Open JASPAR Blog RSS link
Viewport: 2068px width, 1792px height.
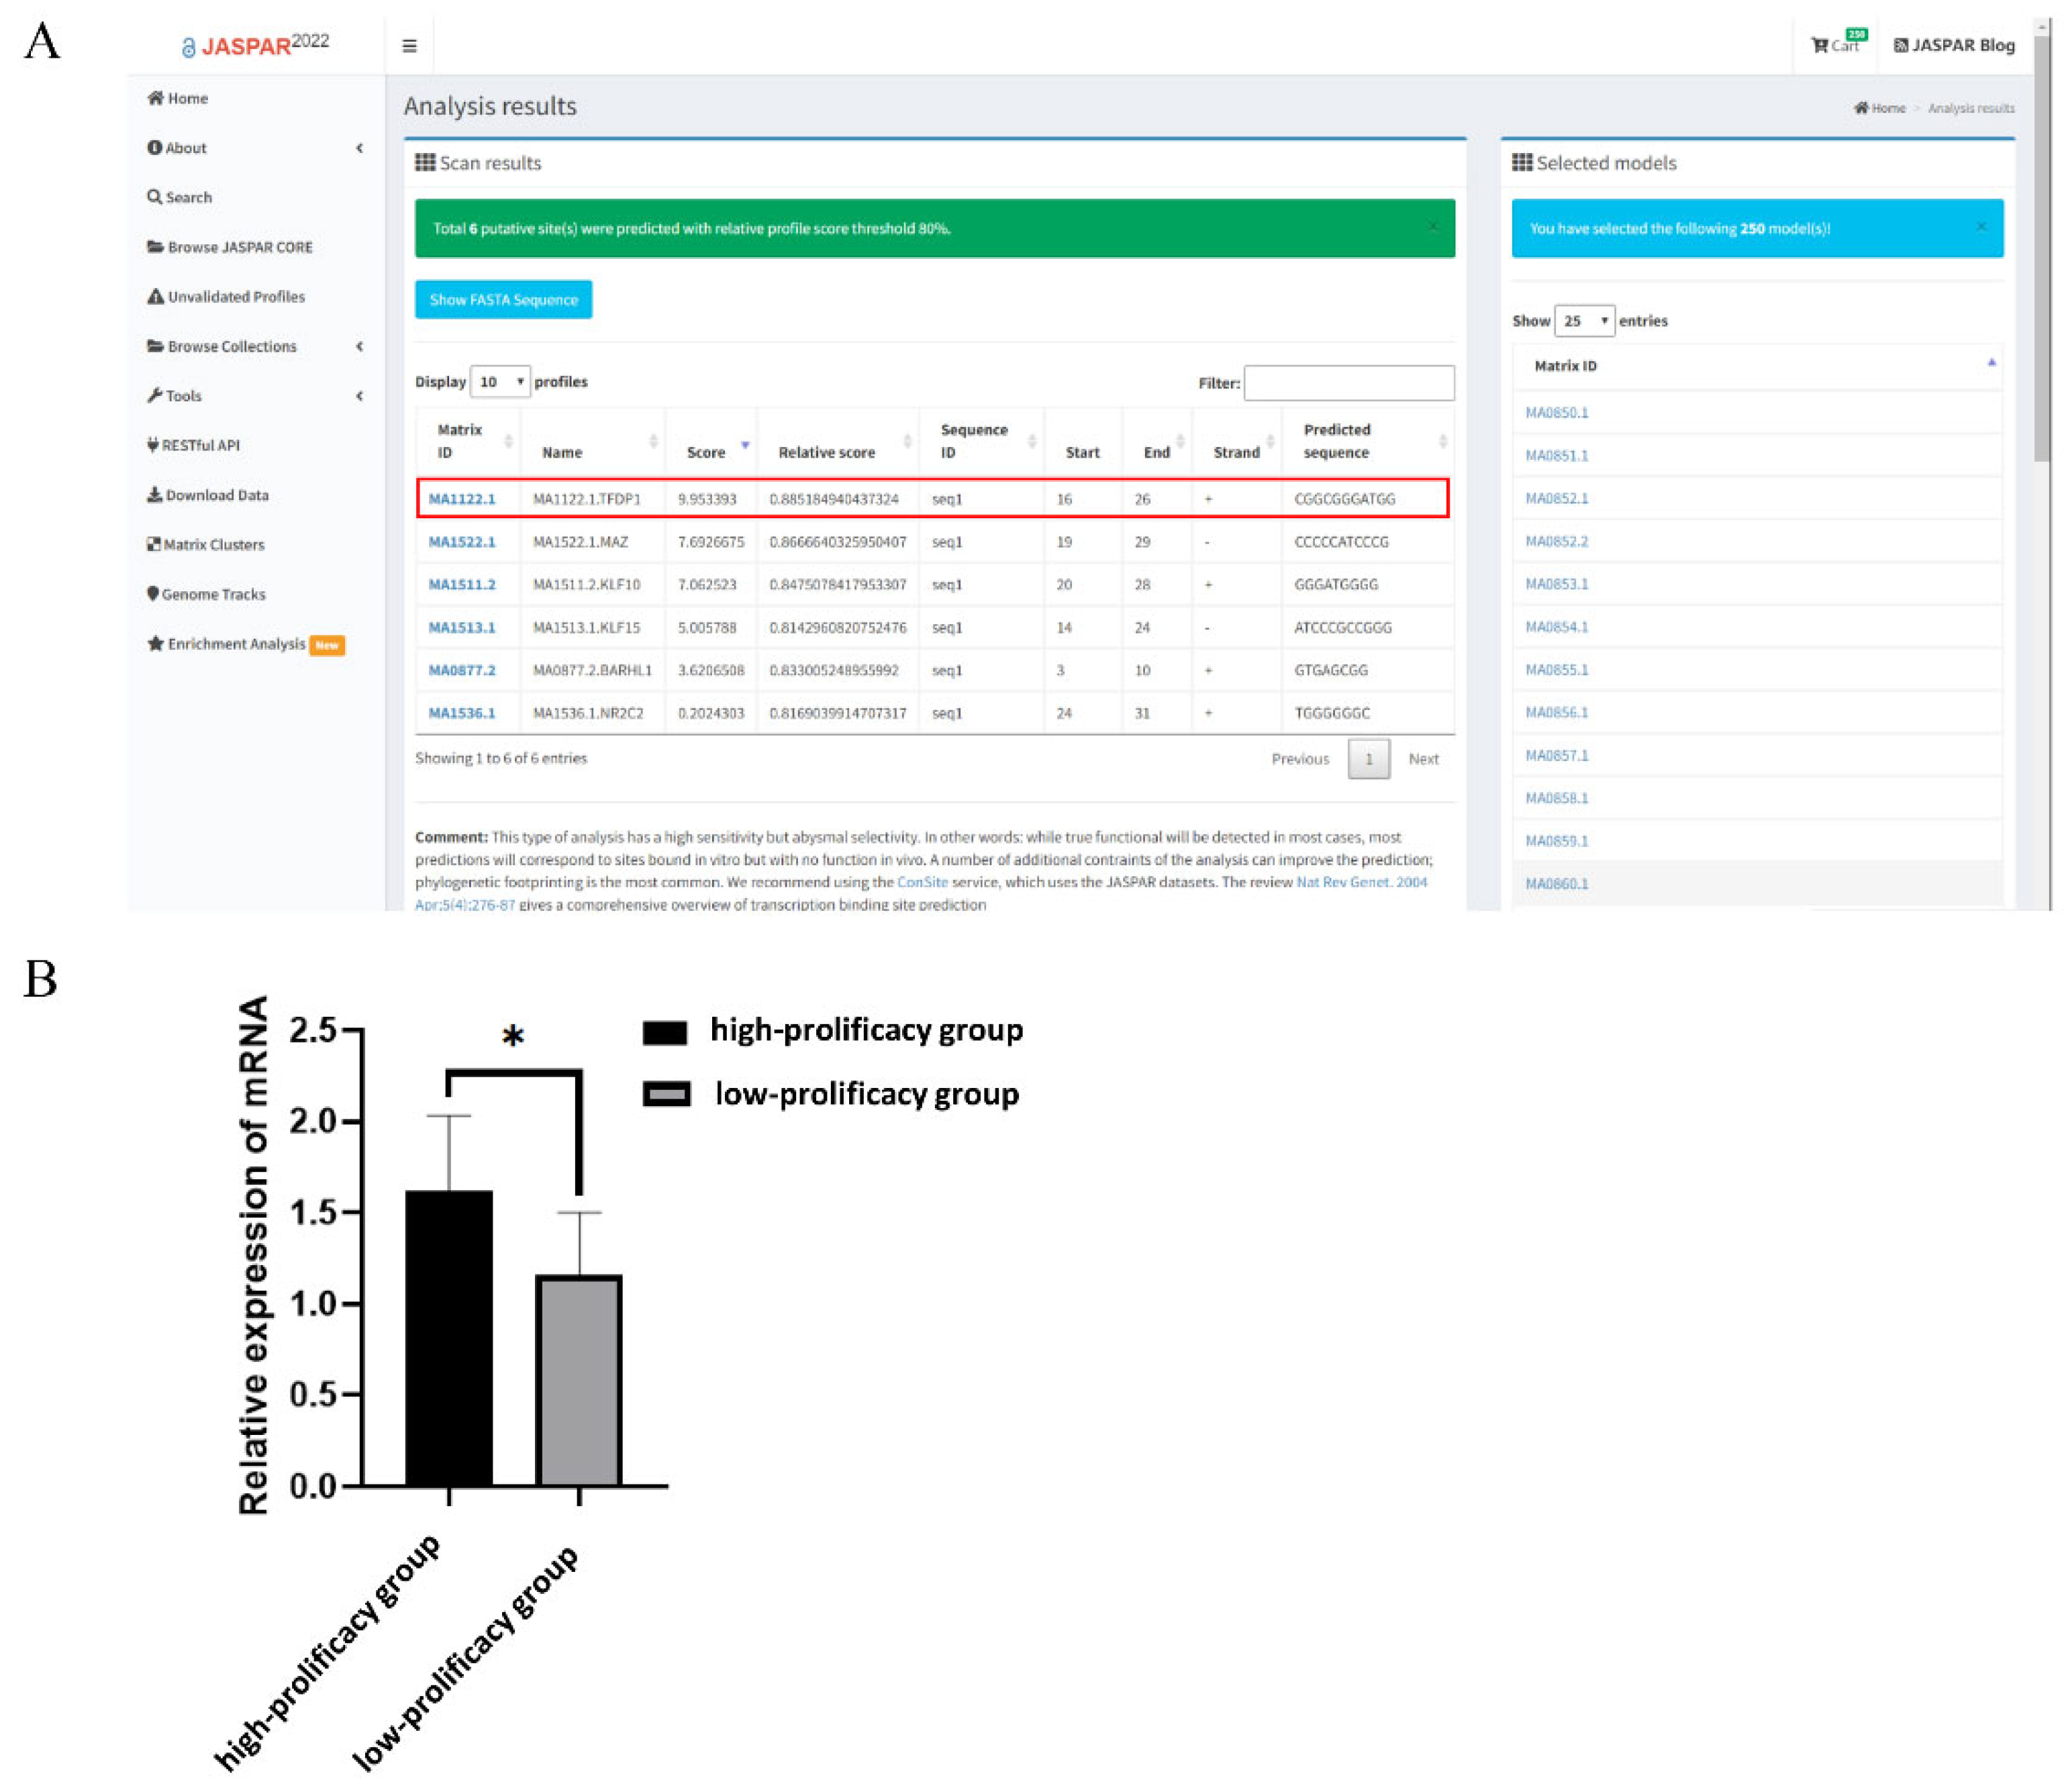(x=1954, y=45)
